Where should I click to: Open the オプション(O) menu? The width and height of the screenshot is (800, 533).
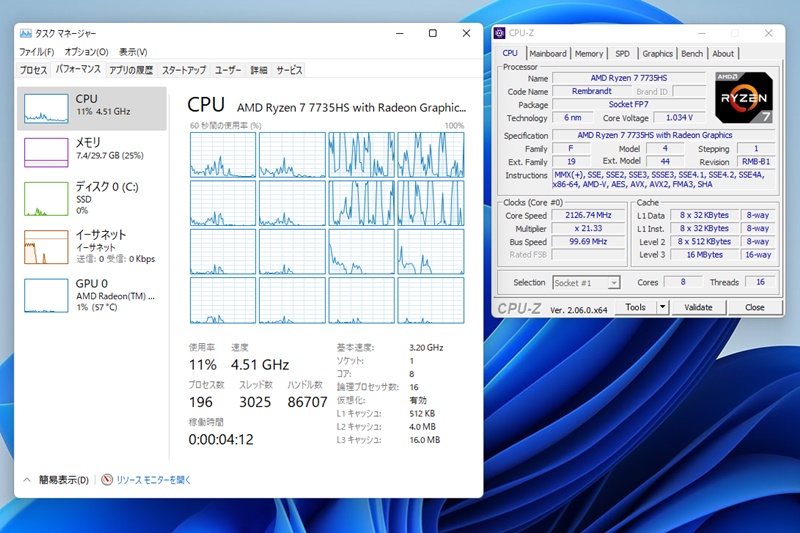pos(86,52)
